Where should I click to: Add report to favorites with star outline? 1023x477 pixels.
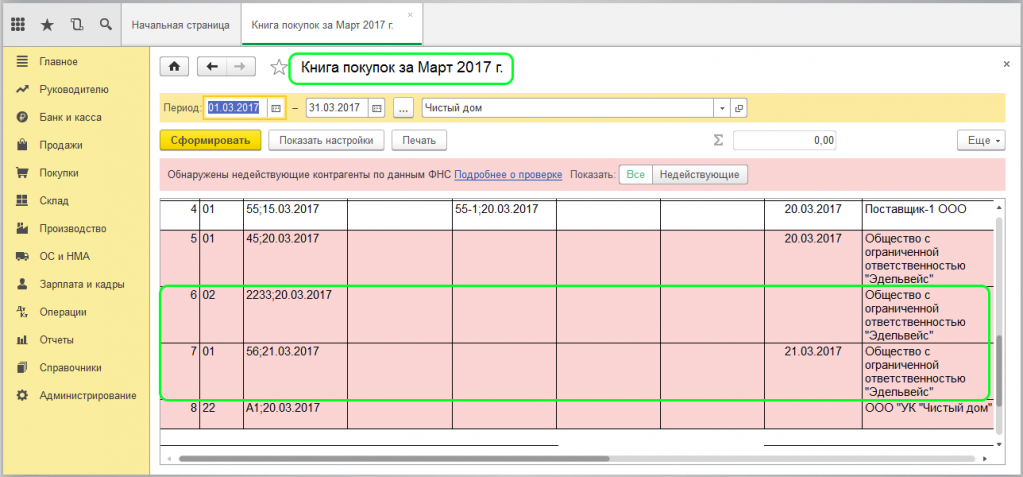pyautogui.click(x=278, y=67)
